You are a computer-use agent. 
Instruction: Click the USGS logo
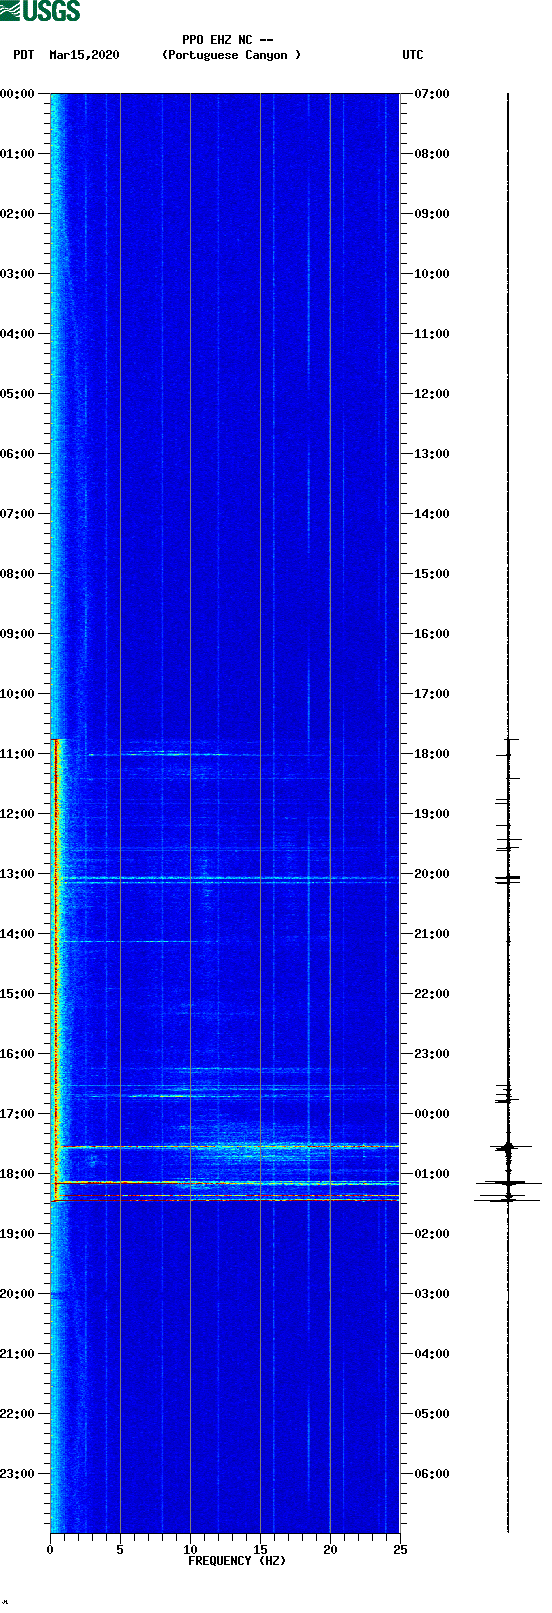pos(40,11)
